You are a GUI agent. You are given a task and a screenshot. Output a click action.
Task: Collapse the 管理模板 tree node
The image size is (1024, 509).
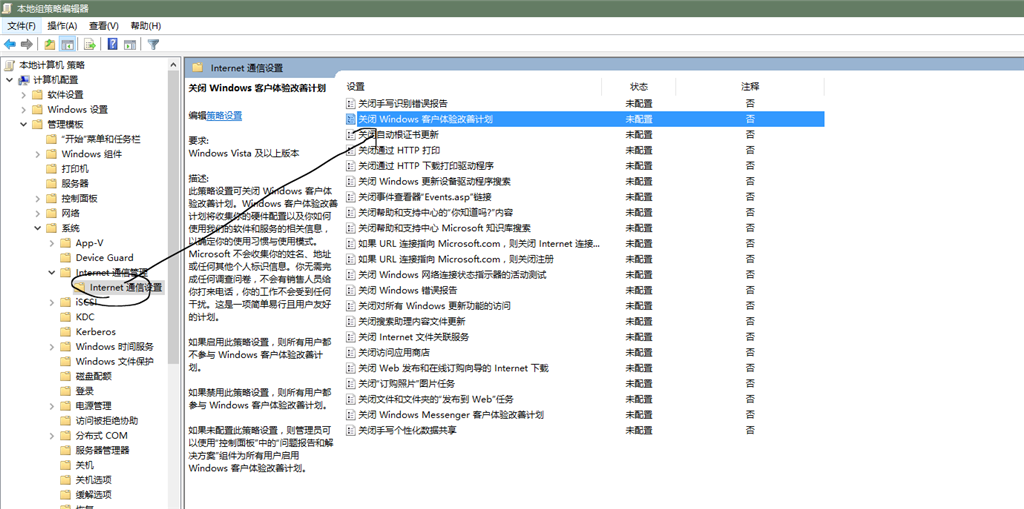pos(24,124)
